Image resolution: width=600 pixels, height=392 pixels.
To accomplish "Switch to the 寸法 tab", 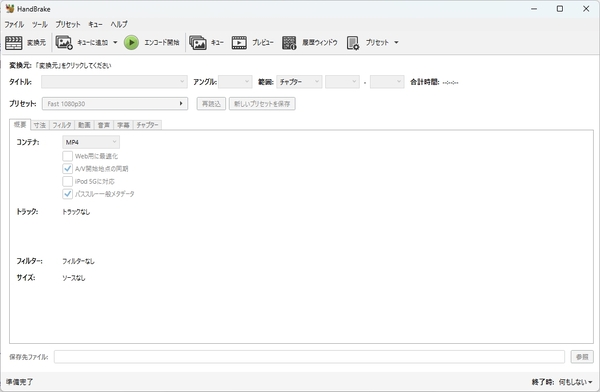I will 39,125.
